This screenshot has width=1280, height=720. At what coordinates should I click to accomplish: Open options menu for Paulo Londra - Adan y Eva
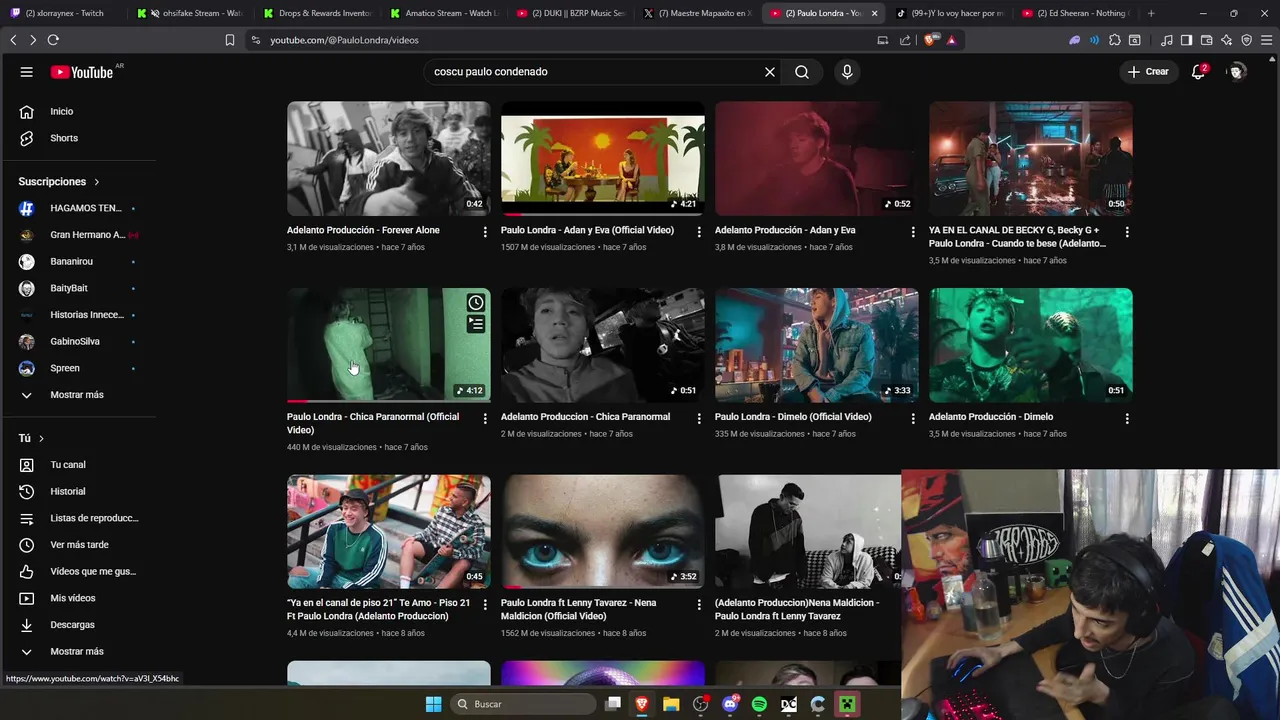(x=699, y=231)
